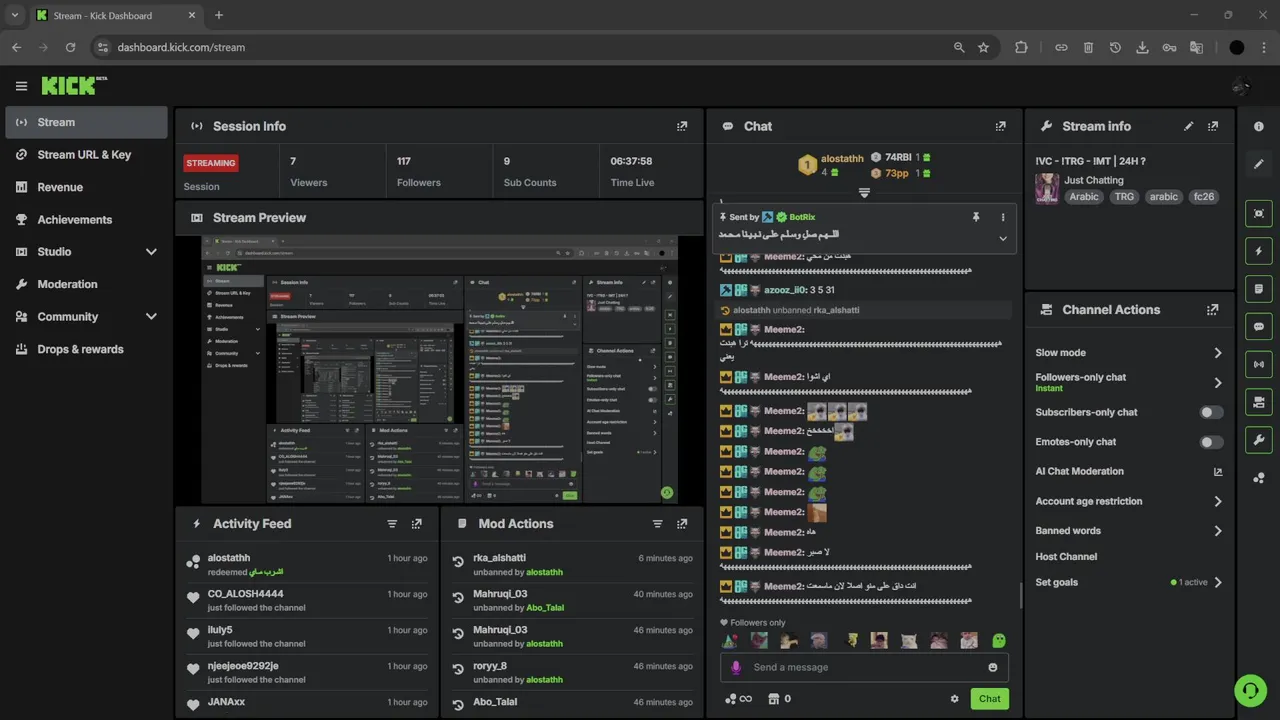Toggle the chat bubble widget icon in sidebar
This screenshot has height=720, width=1280.
(x=1259, y=326)
